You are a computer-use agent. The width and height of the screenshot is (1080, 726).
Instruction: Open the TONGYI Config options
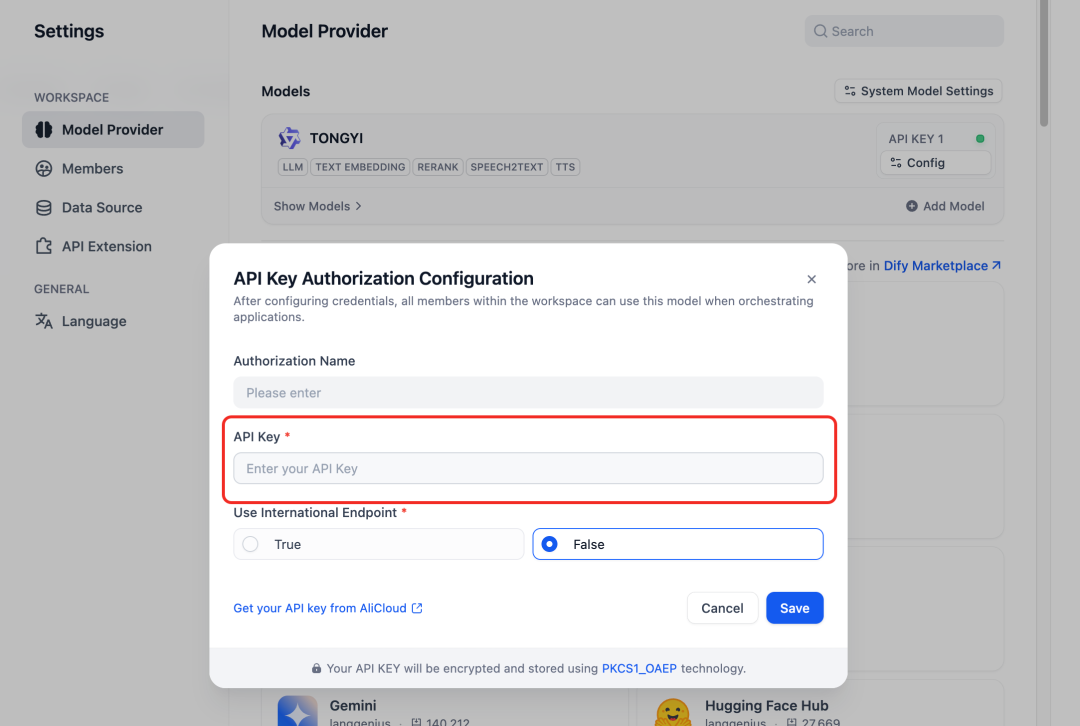pyautogui.click(x=935, y=163)
